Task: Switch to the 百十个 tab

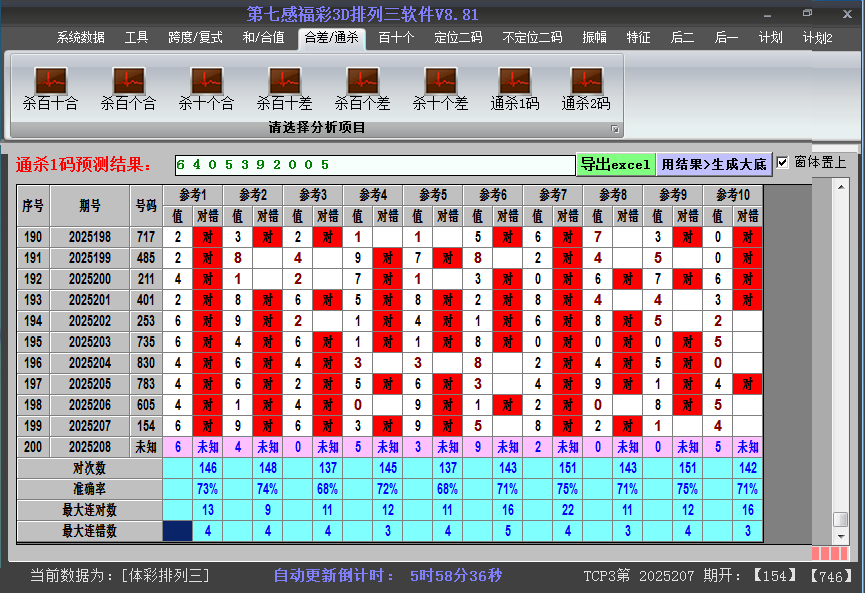Action: pyautogui.click(x=396, y=38)
